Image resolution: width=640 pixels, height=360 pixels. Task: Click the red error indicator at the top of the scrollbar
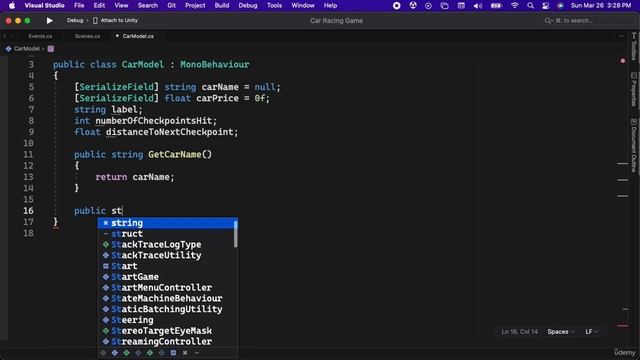tap(623, 61)
